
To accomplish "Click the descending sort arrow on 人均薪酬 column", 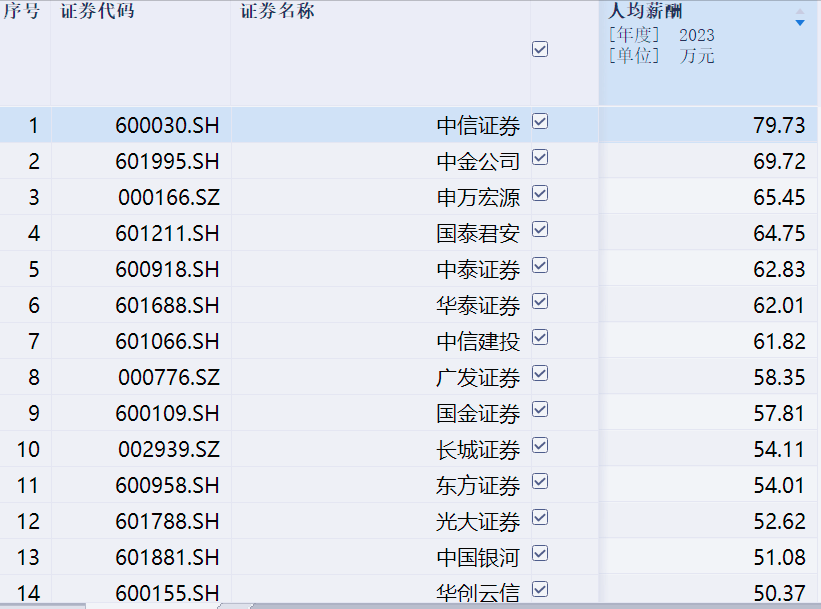I will 800,24.
